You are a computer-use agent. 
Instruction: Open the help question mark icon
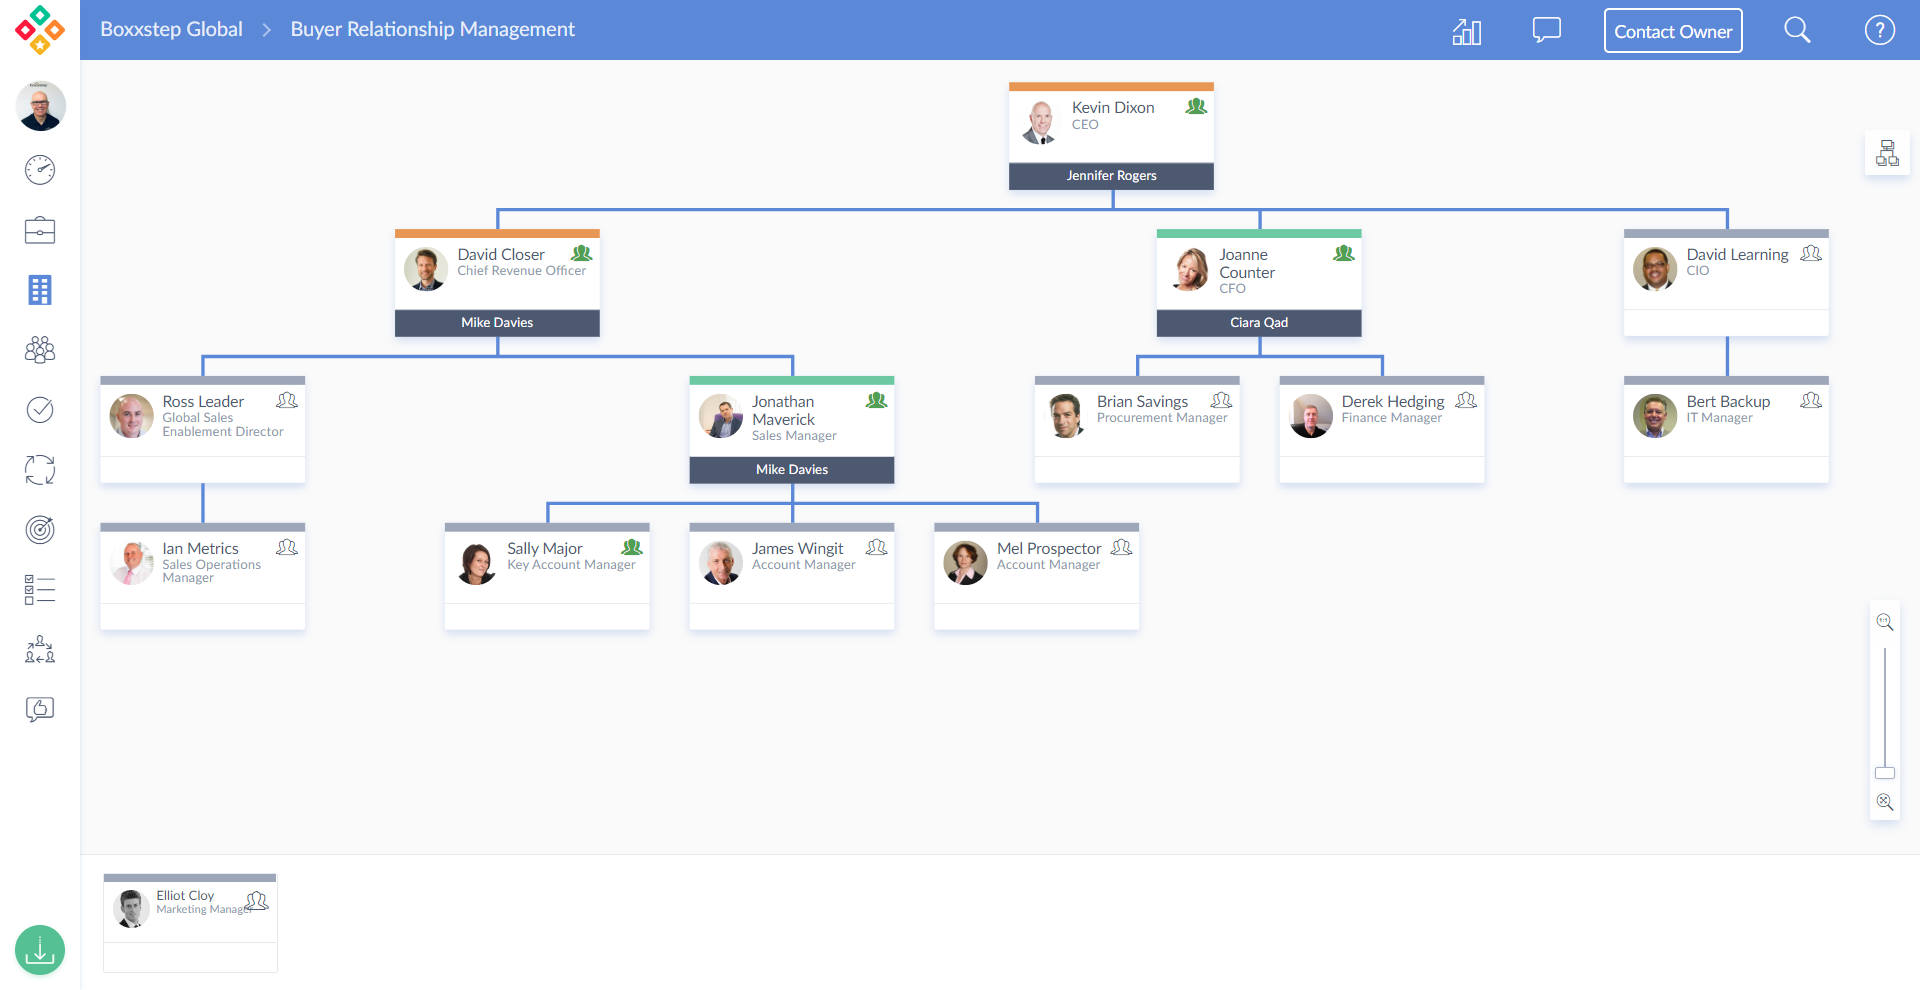[1879, 30]
